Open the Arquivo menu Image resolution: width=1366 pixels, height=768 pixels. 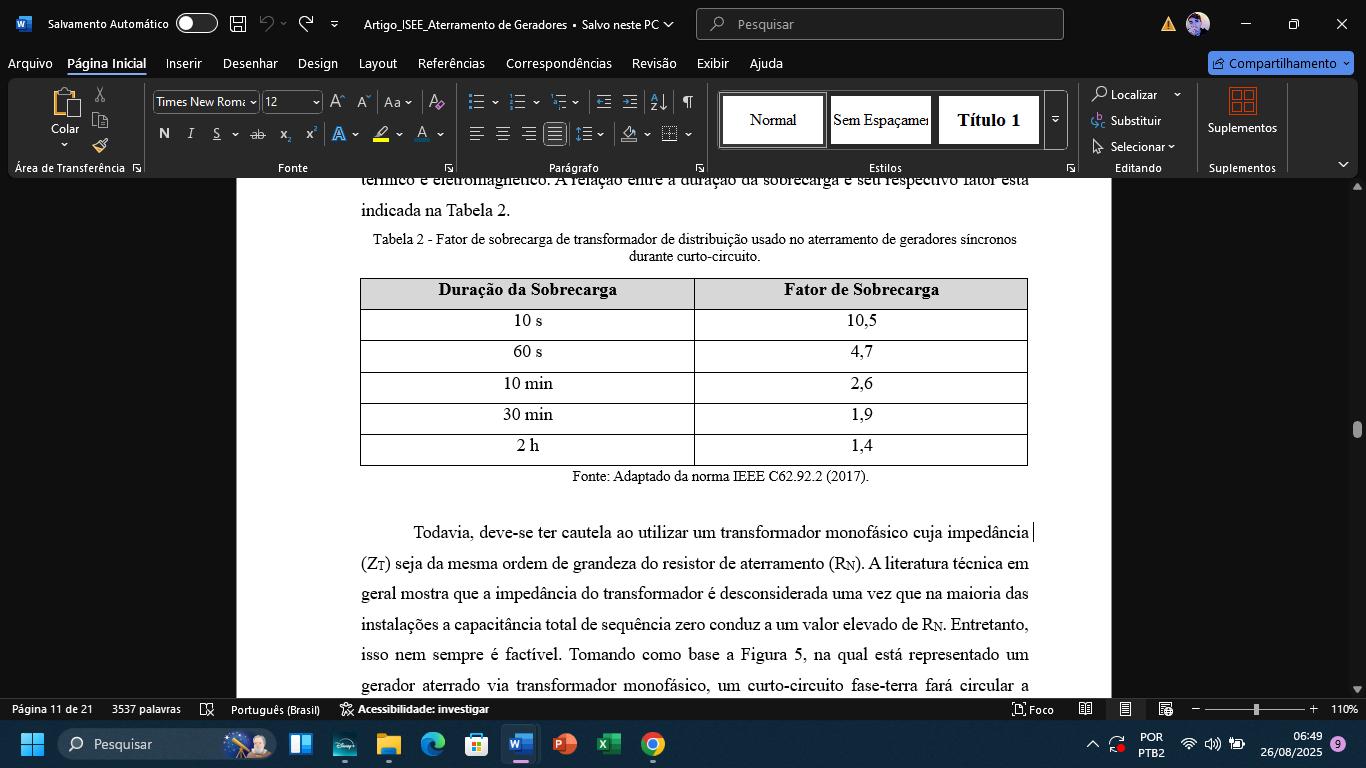point(30,63)
